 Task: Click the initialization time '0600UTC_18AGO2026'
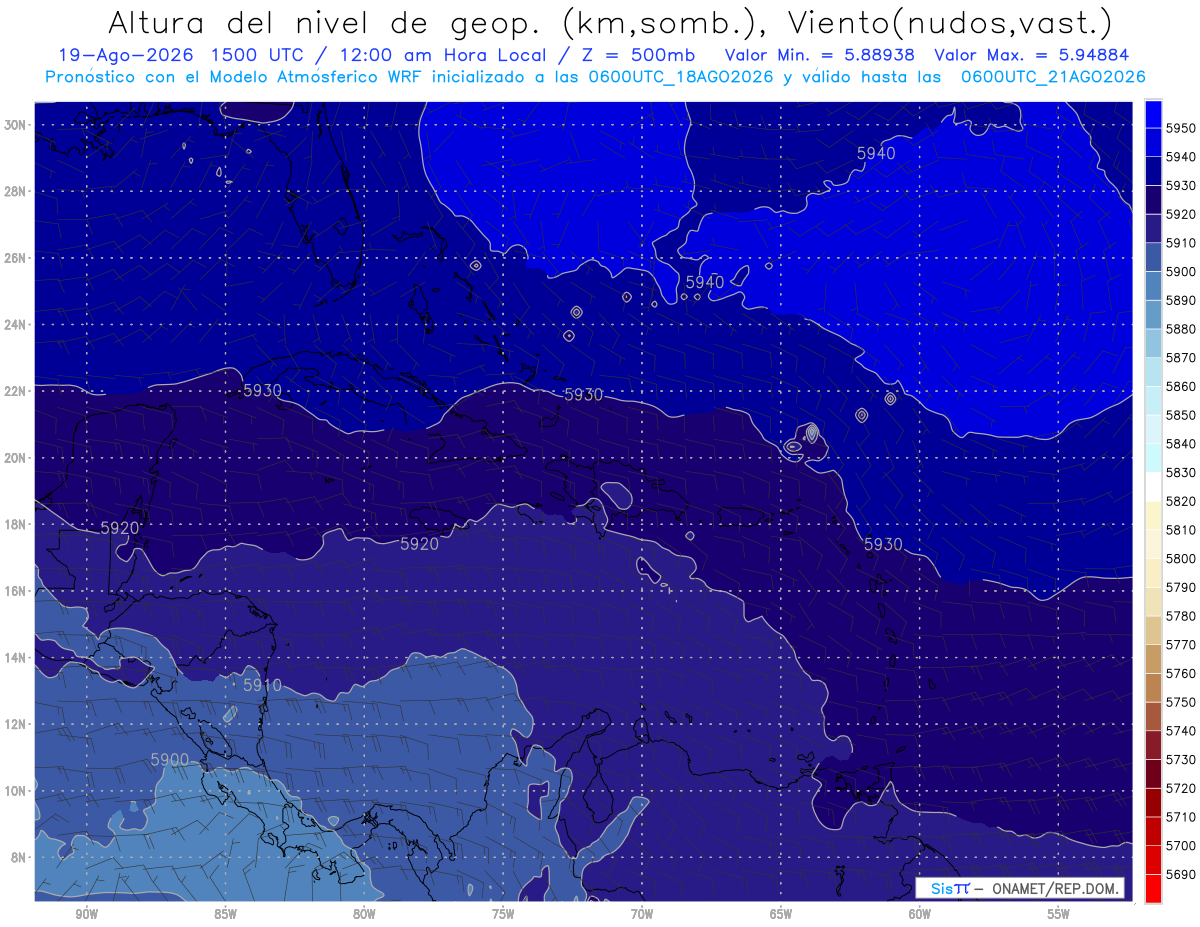point(683,77)
